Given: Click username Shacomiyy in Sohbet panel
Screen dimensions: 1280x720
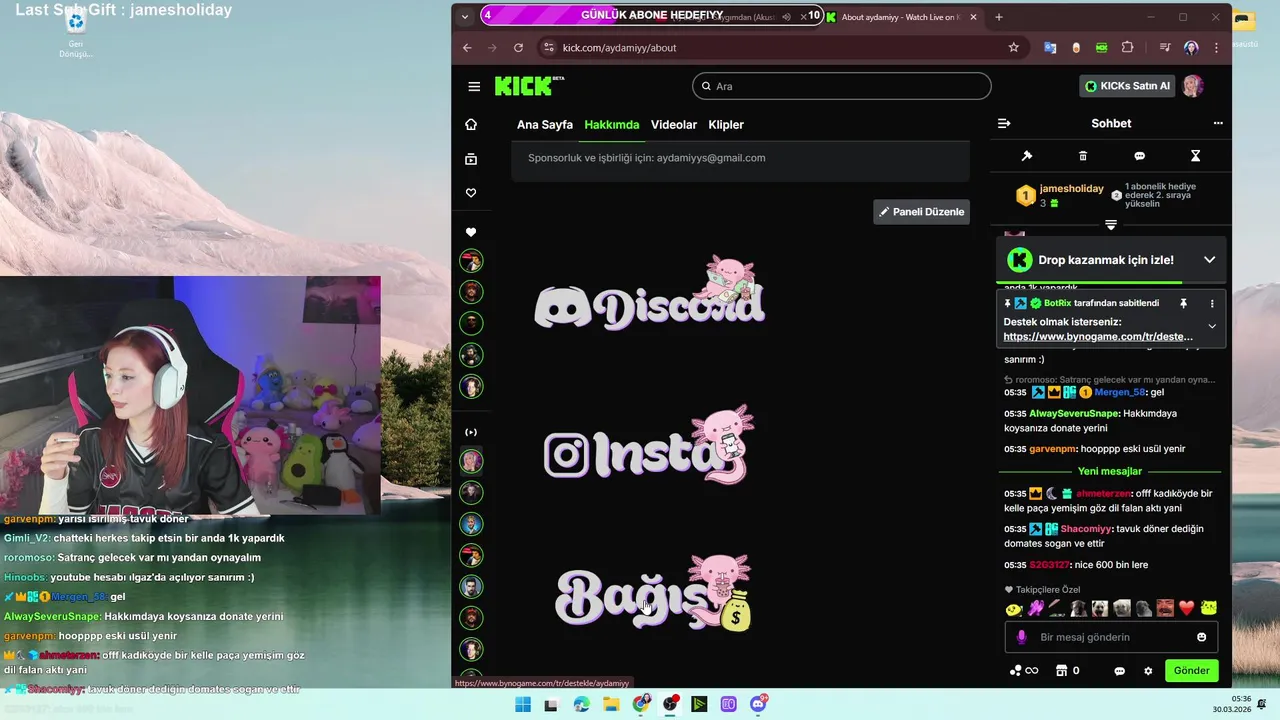Looking at the screenshot, I should point(1087,529).
